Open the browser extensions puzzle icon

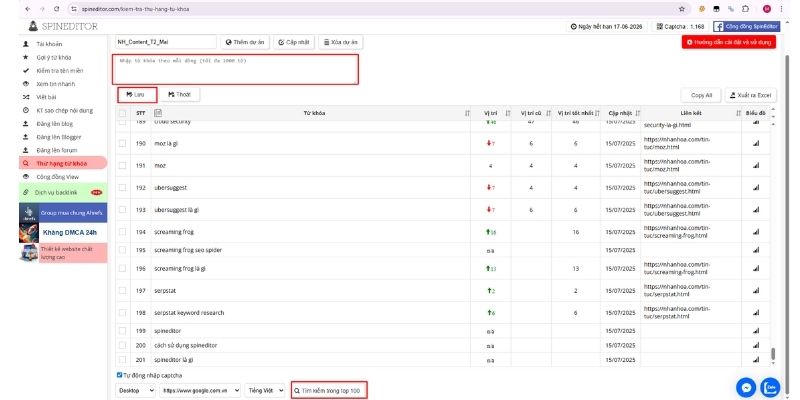tap(745, 9)
